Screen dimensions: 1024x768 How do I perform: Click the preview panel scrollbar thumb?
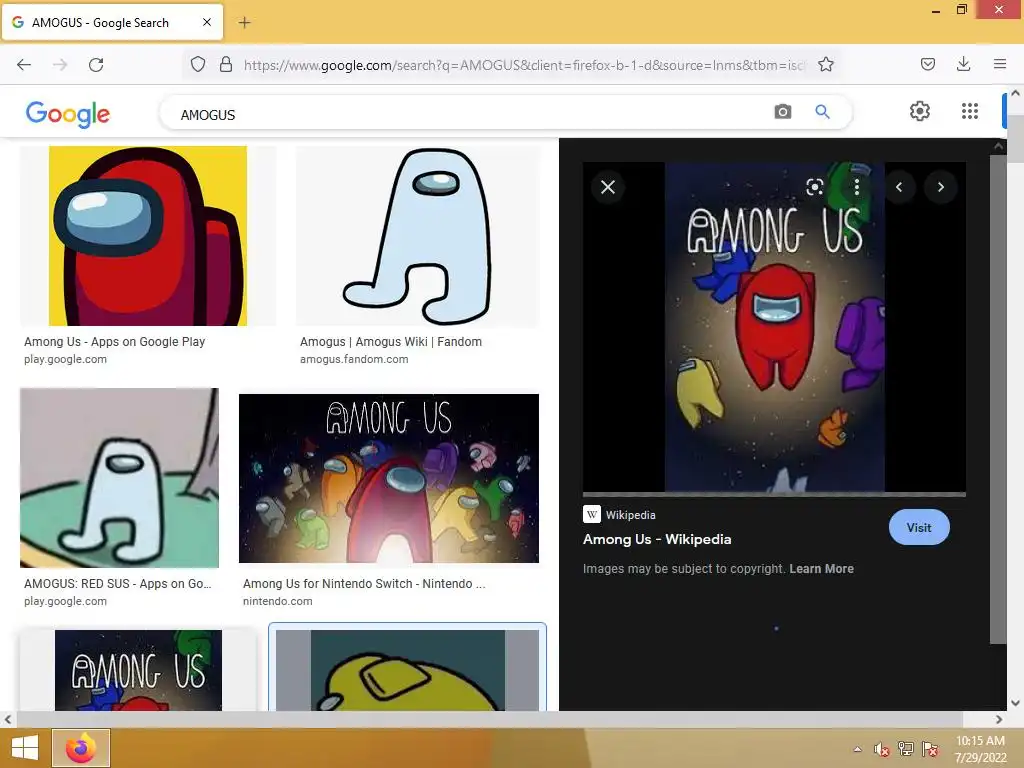pyautogui.click(x=999, y=398)
